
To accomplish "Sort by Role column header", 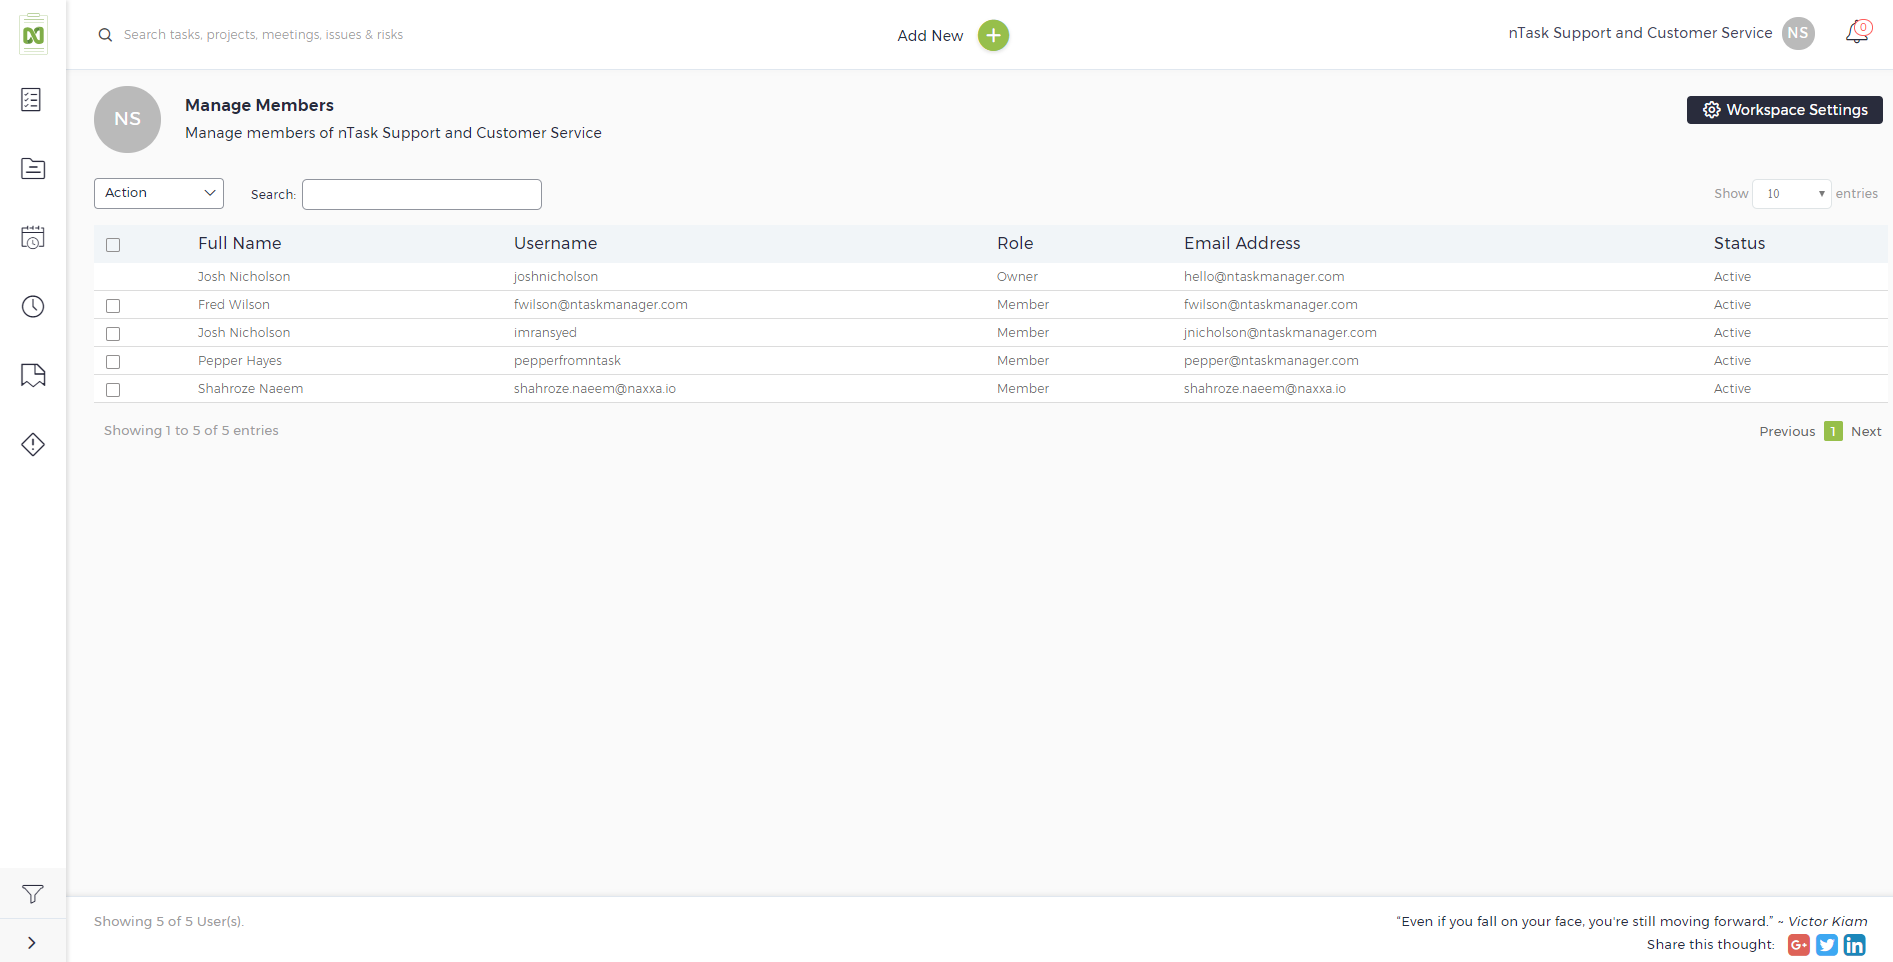I will tap(1015, 243).
